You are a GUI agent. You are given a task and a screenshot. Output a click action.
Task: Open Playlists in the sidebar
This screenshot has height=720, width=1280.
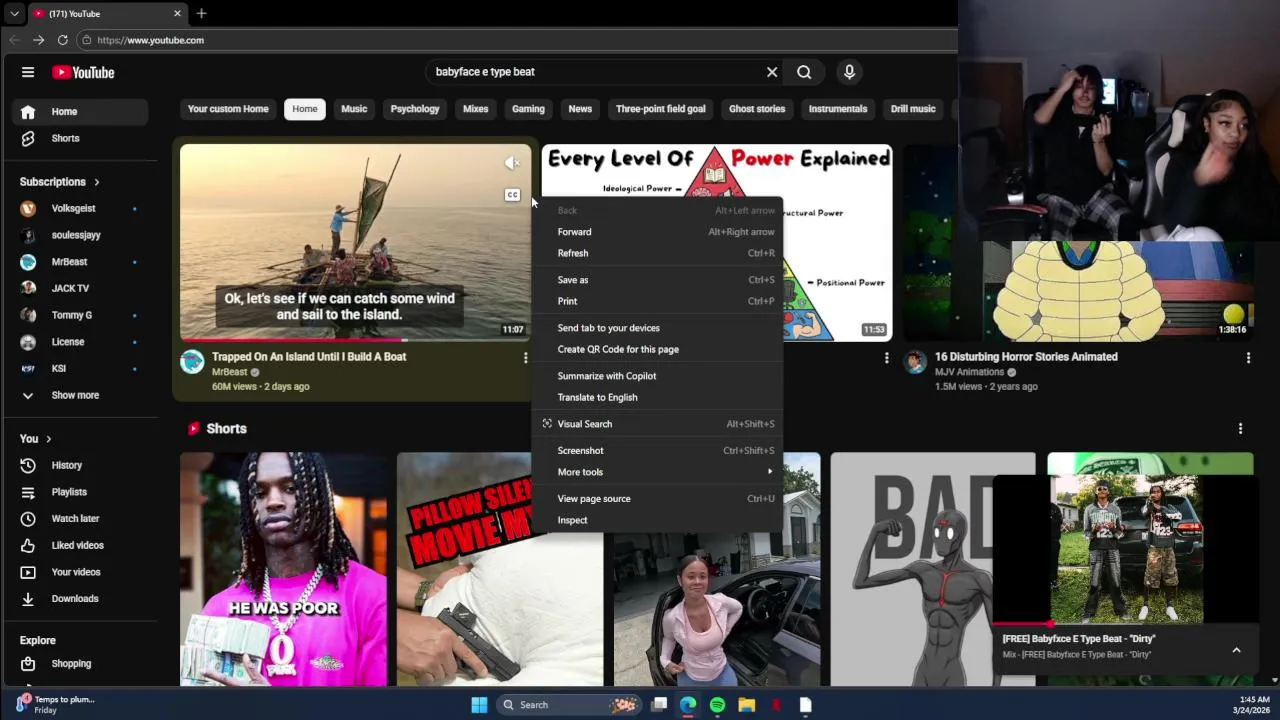click(x=80, y=492)
